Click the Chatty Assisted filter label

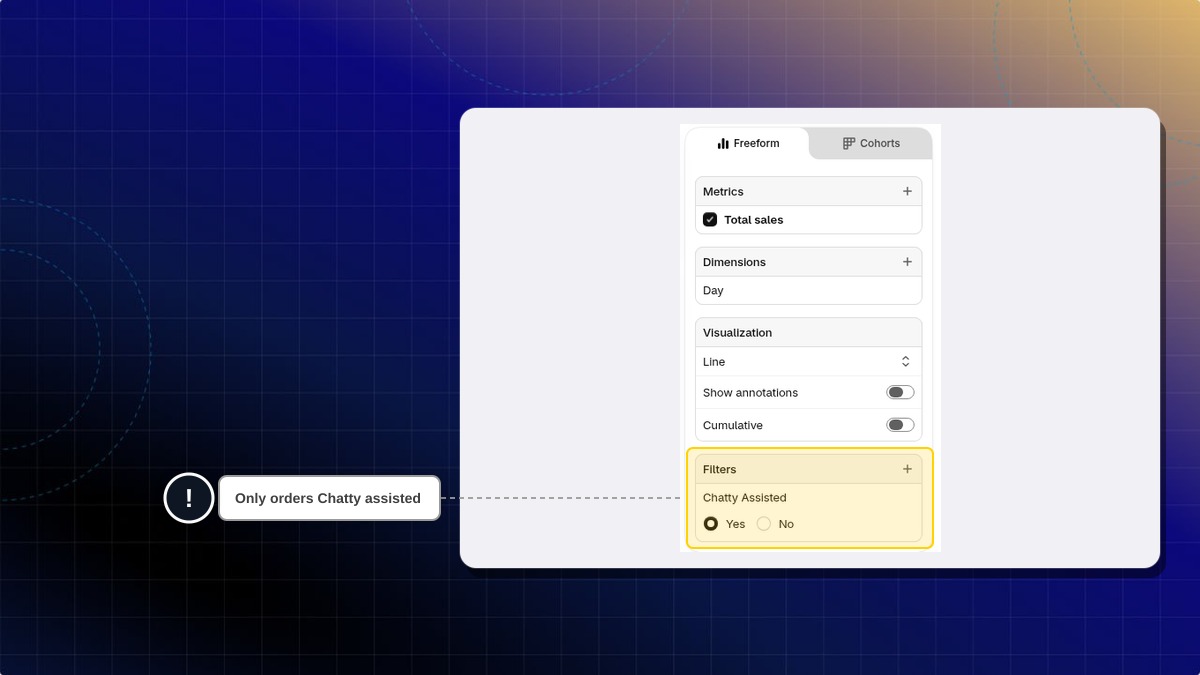pyautogui.click(x=744, y=498)
